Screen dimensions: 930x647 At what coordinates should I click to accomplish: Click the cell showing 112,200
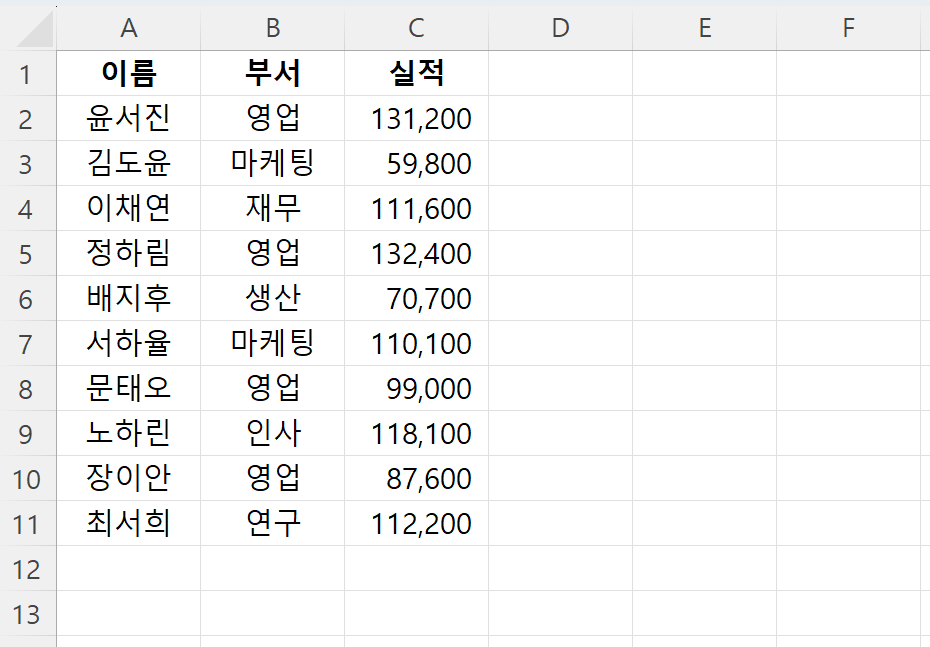coord(415,523)
